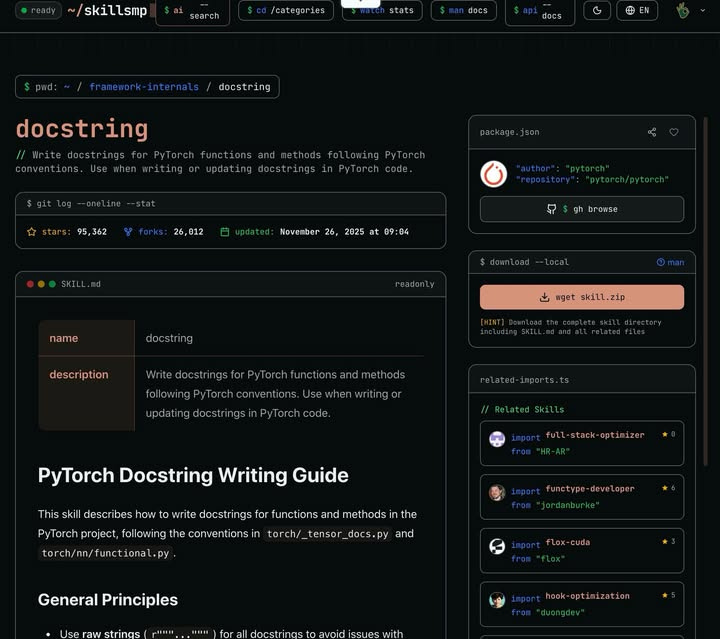Expand the user avatar menu chevron
Viewport: 720px width, 639px height.
click(x=703, y=10)
